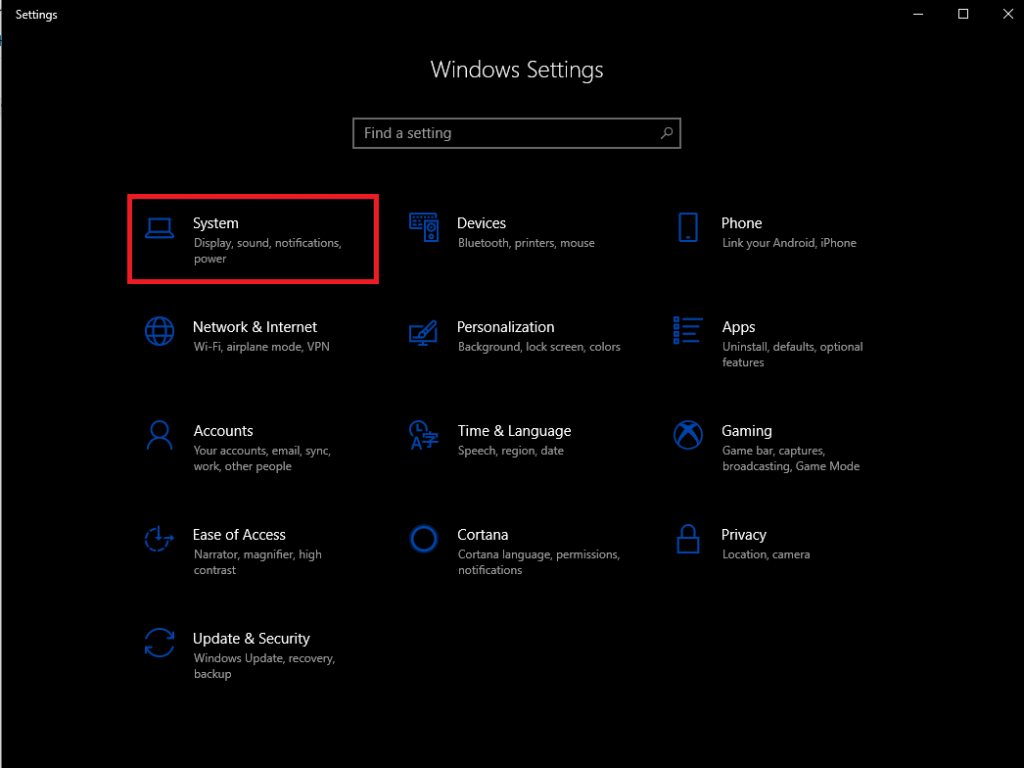The width and height of the screenshot is (1024, 768).
Task: Open Gaming settings label
Action: coord(746,431)
